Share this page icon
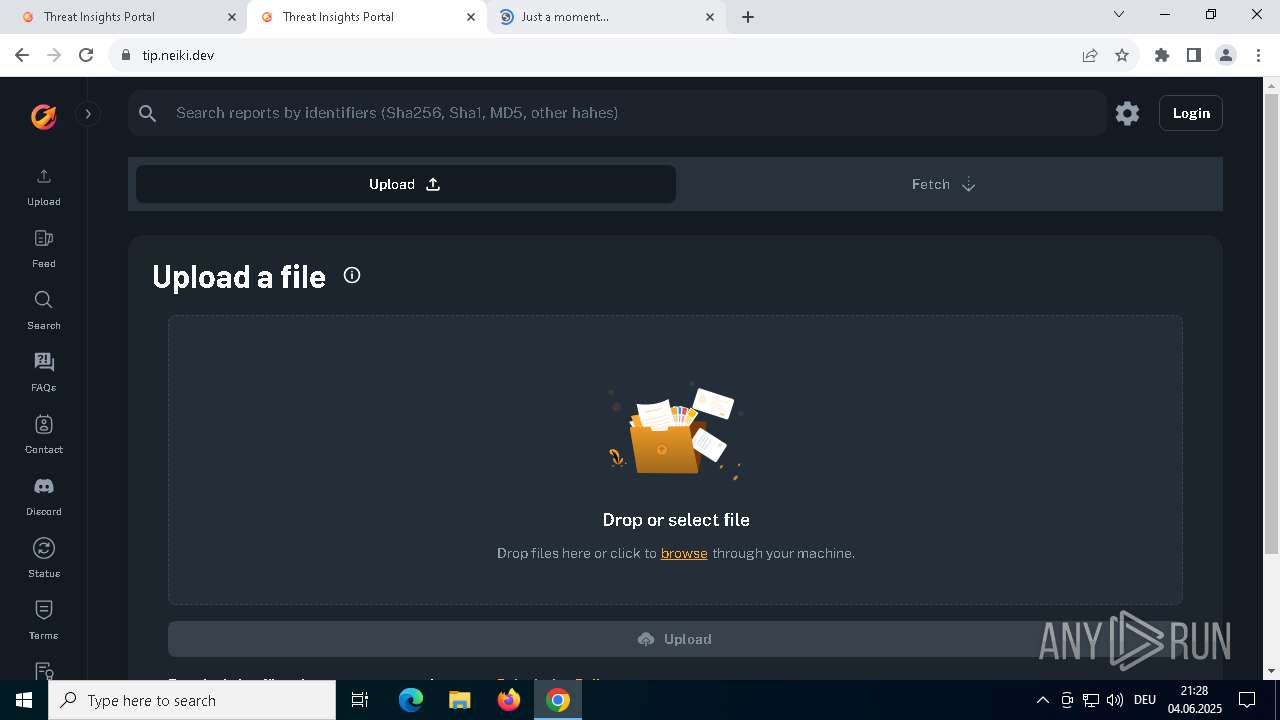This screenshot has height=720, width=1280. pyautogui.click(x=1090, y=55)
